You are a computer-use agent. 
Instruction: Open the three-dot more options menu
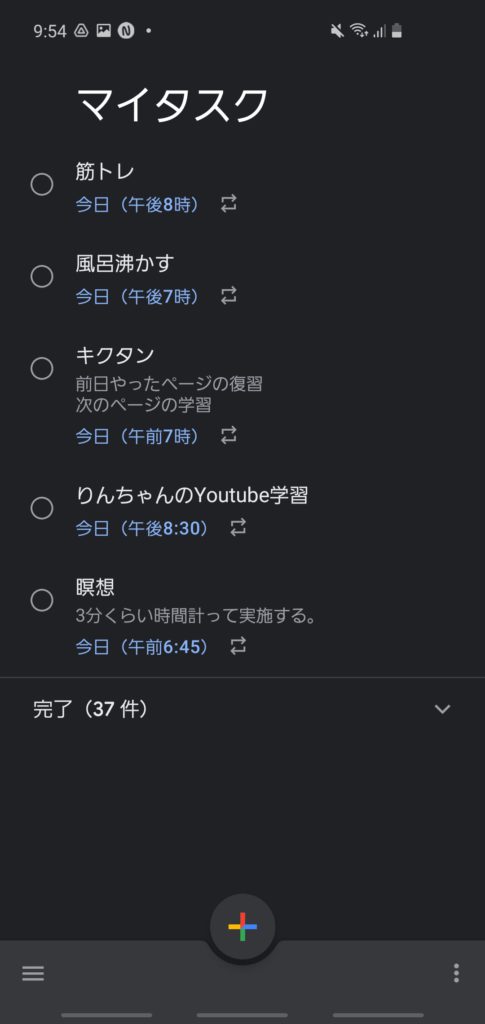[x=456, y=973]
